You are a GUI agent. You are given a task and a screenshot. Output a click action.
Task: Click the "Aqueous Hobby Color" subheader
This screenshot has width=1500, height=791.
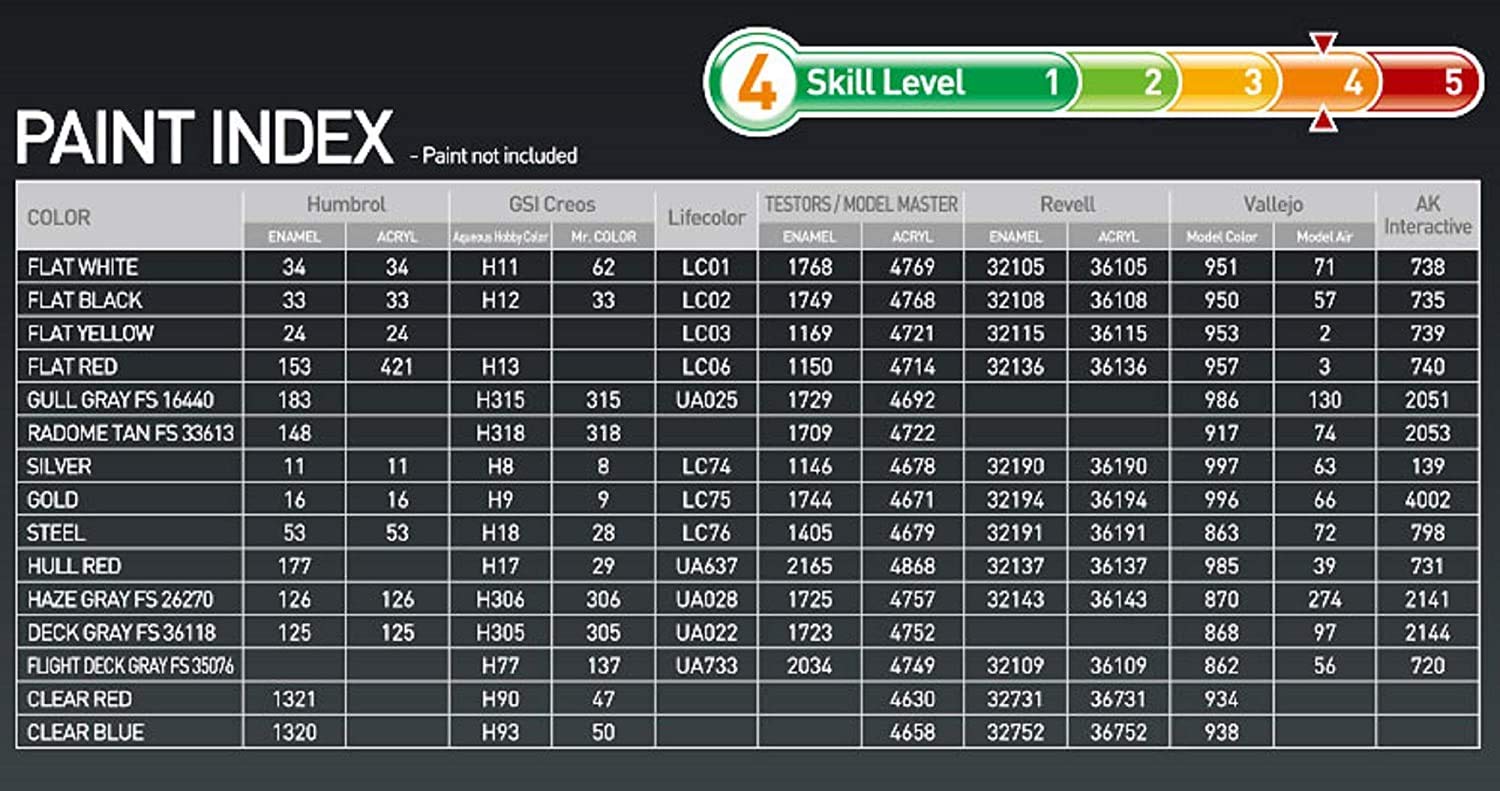click(x=501, y=237)
